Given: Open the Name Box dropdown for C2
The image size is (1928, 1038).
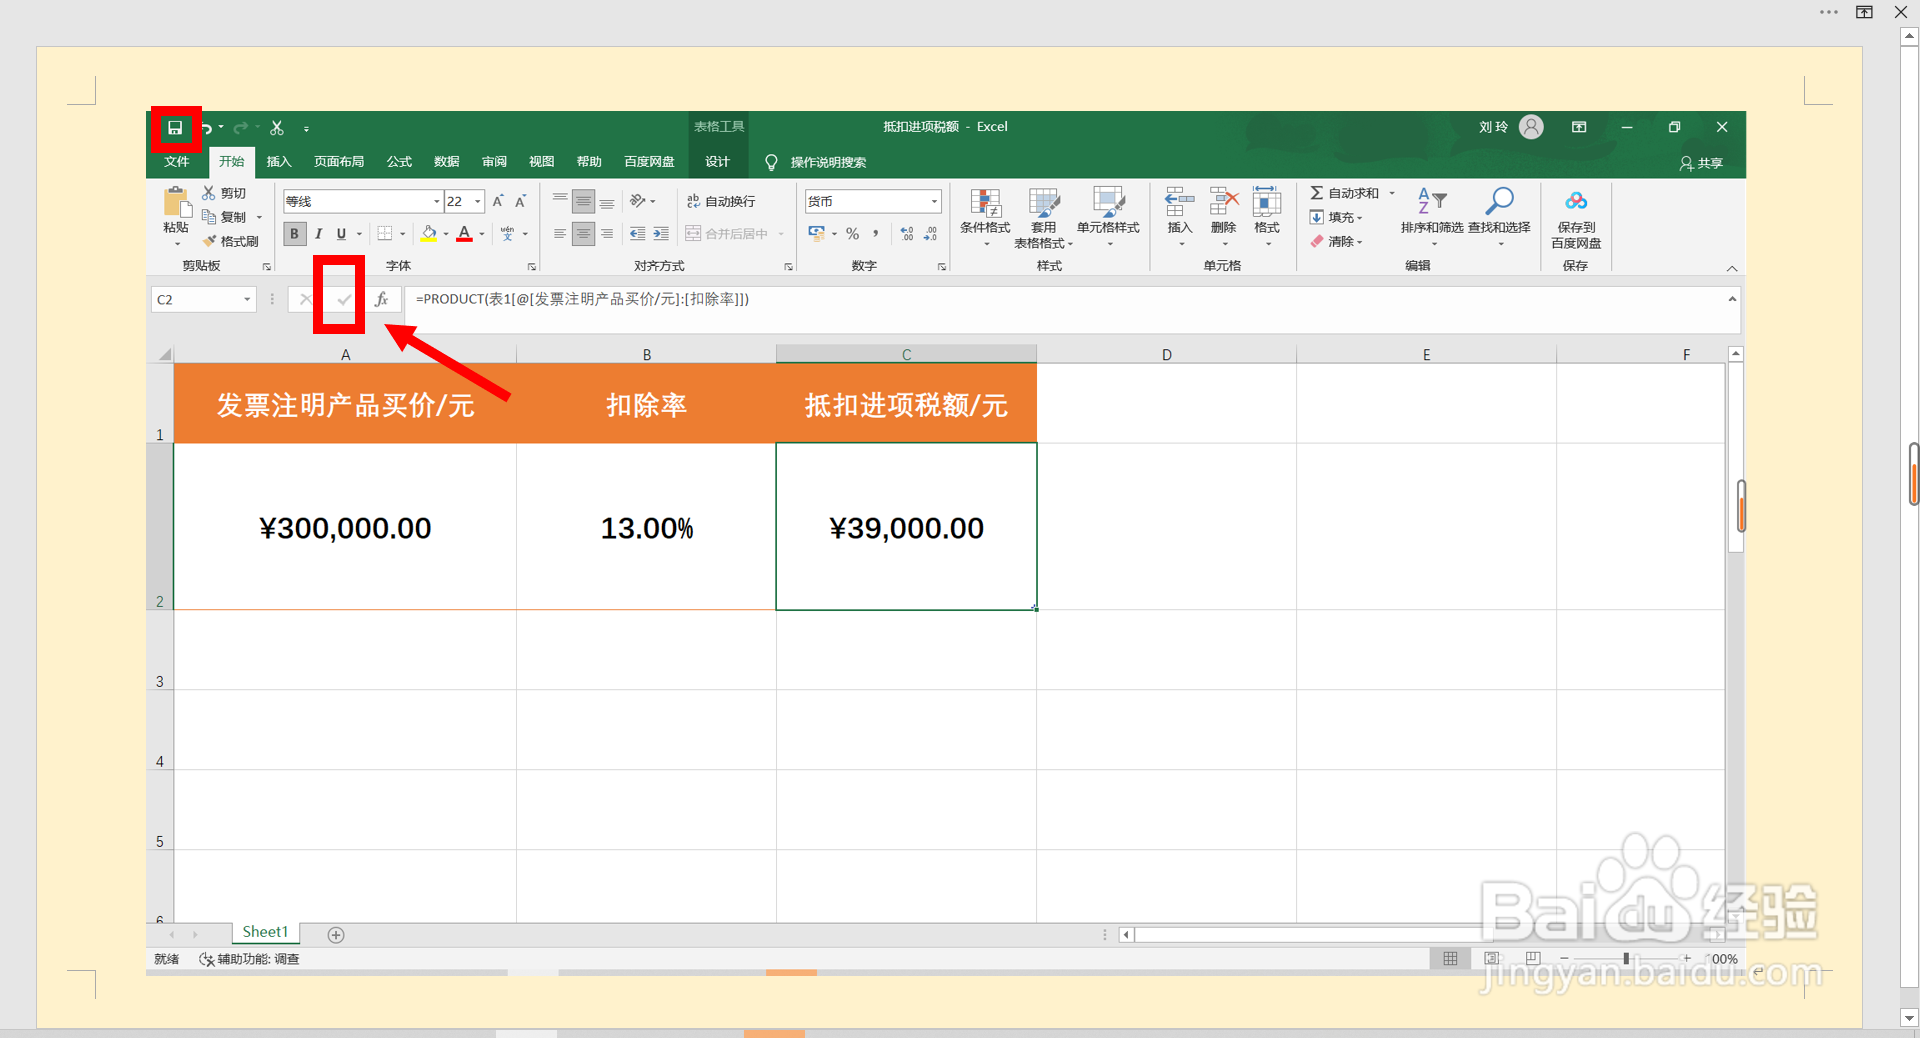Looking at the screenshot, I should pos(247,299).
